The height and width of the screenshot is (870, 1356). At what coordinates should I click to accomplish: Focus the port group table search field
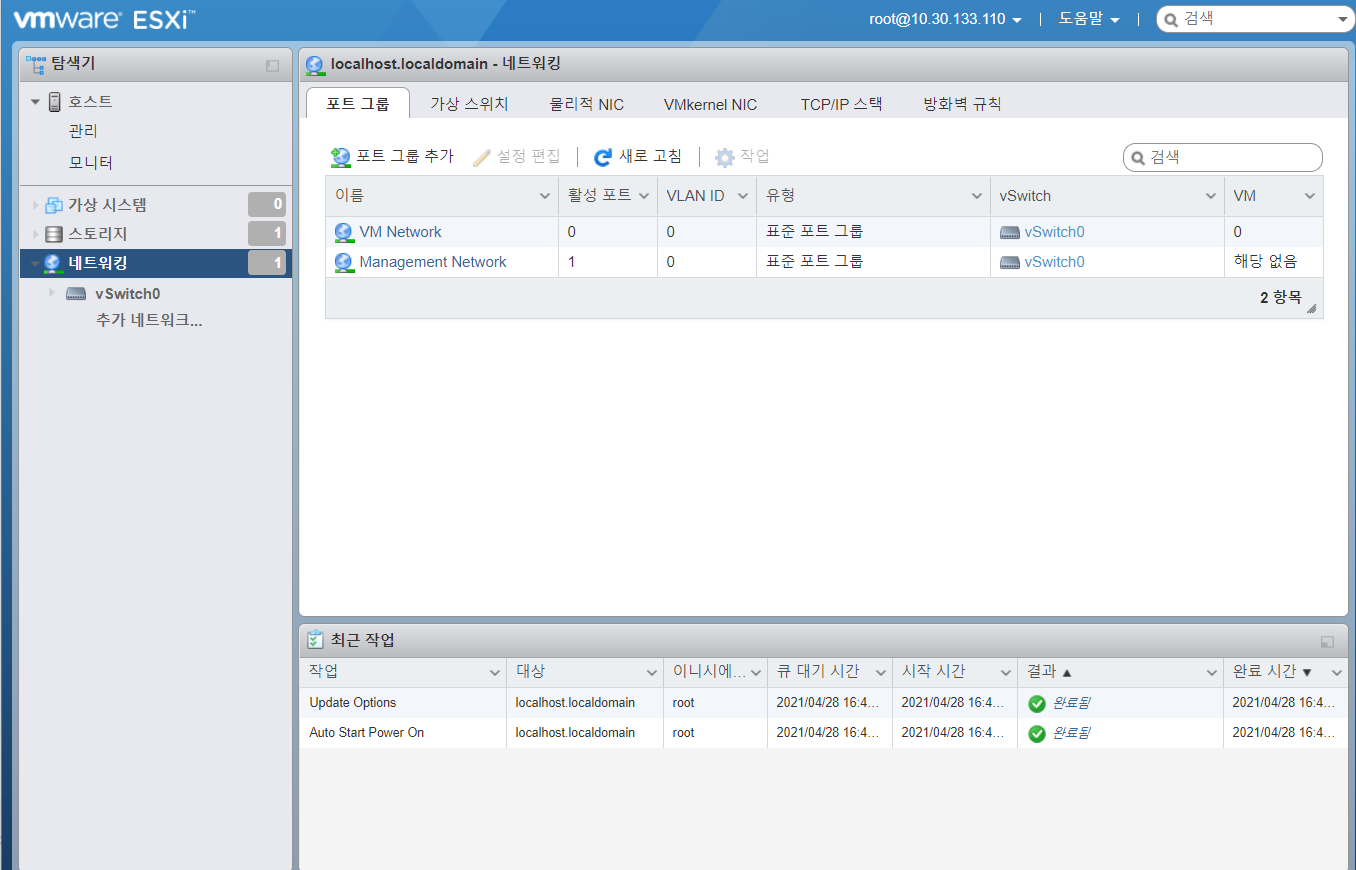tap(1222, 158)
